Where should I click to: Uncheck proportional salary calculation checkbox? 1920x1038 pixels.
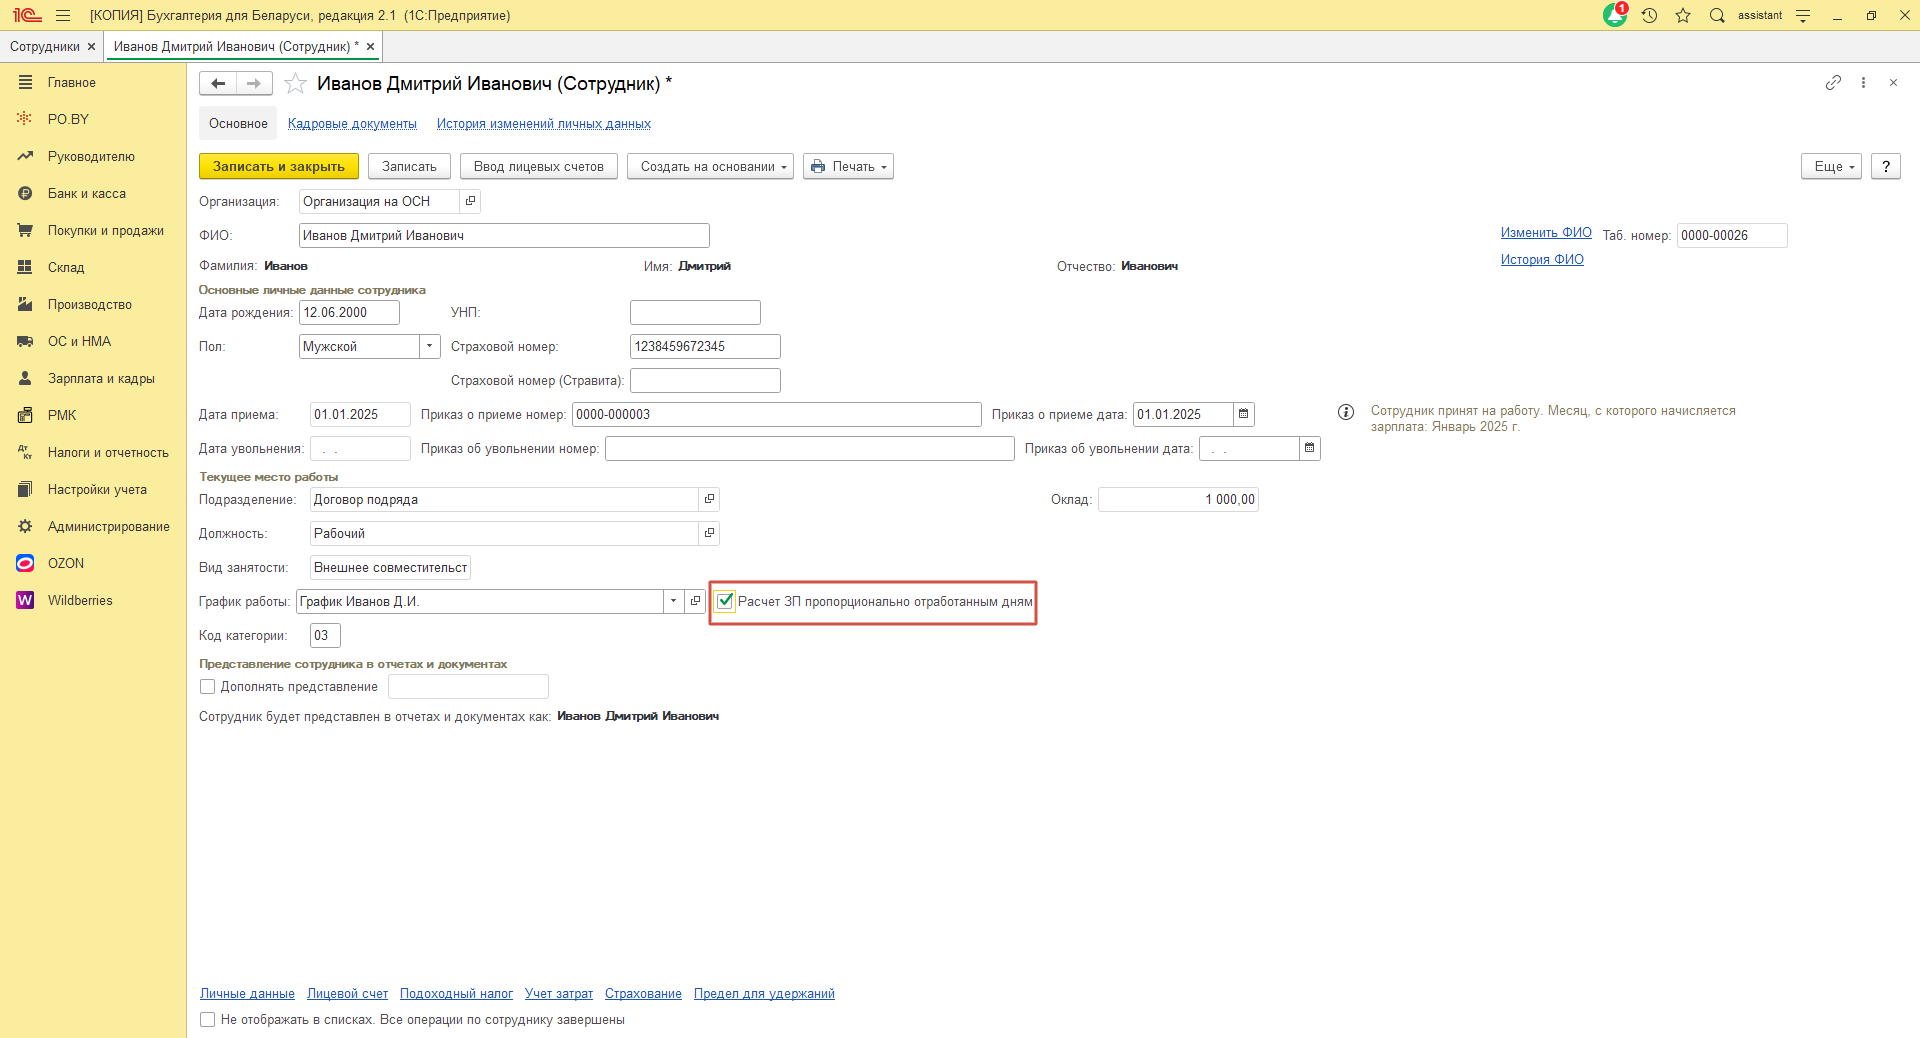726,601
